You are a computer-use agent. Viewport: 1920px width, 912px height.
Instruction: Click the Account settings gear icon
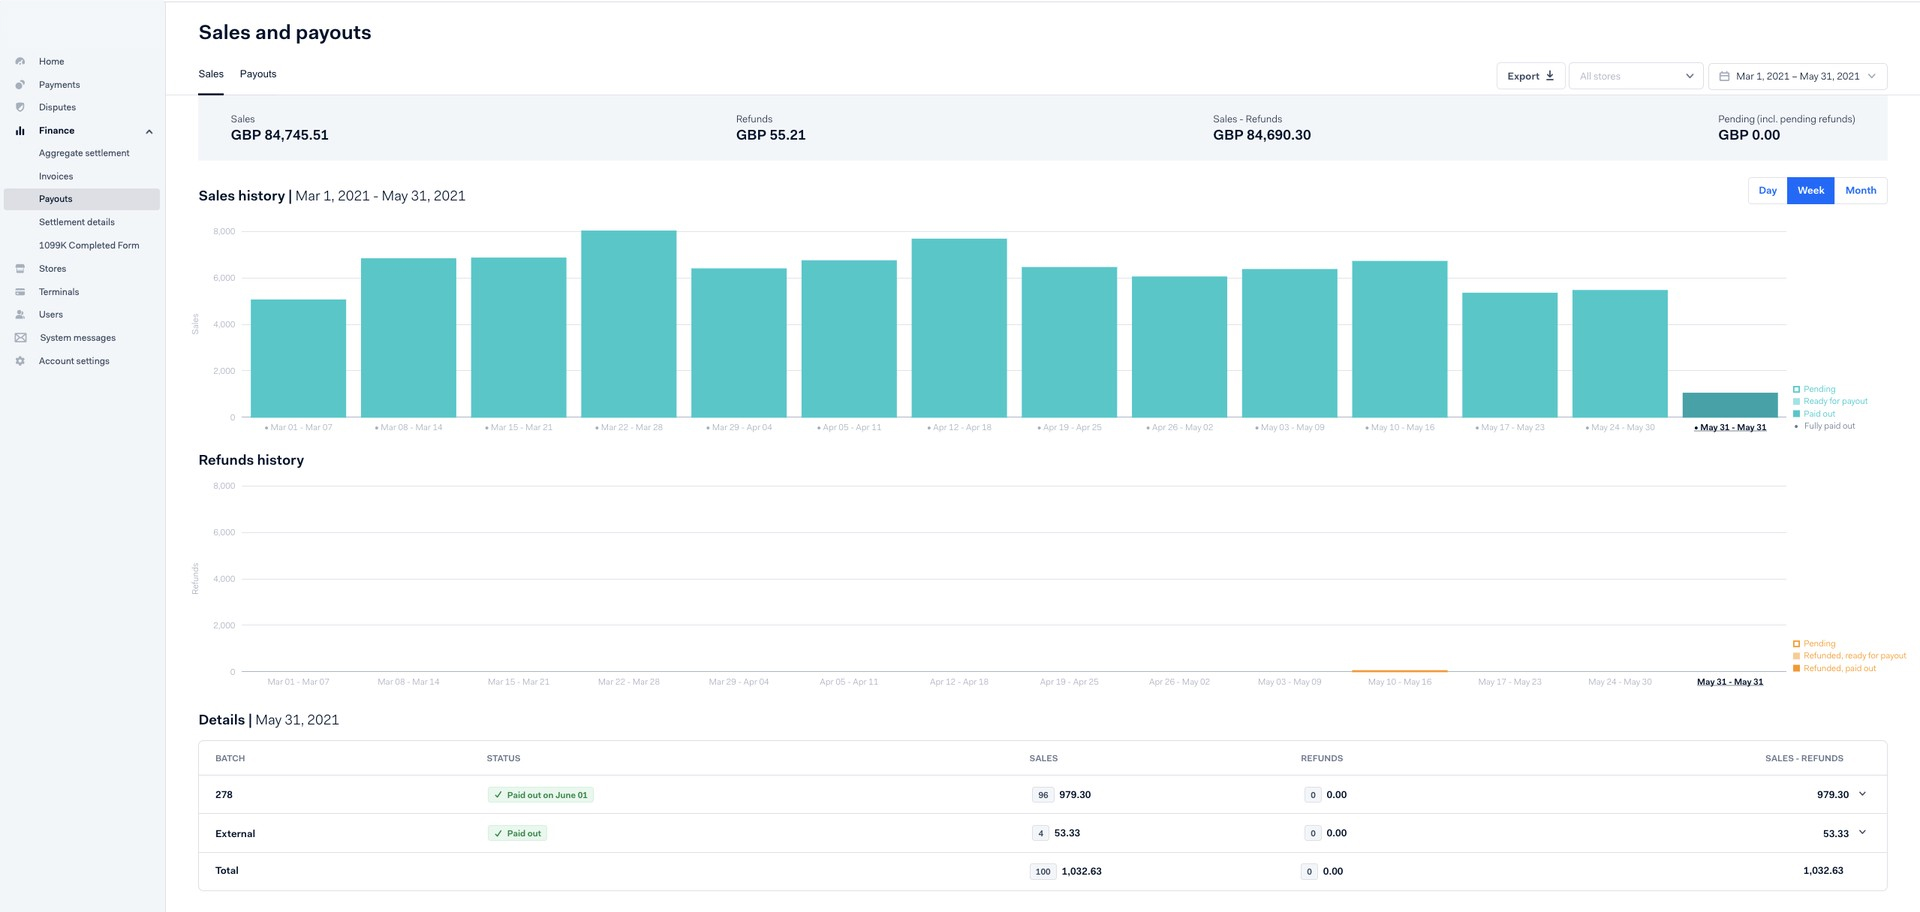pos(20,361)
